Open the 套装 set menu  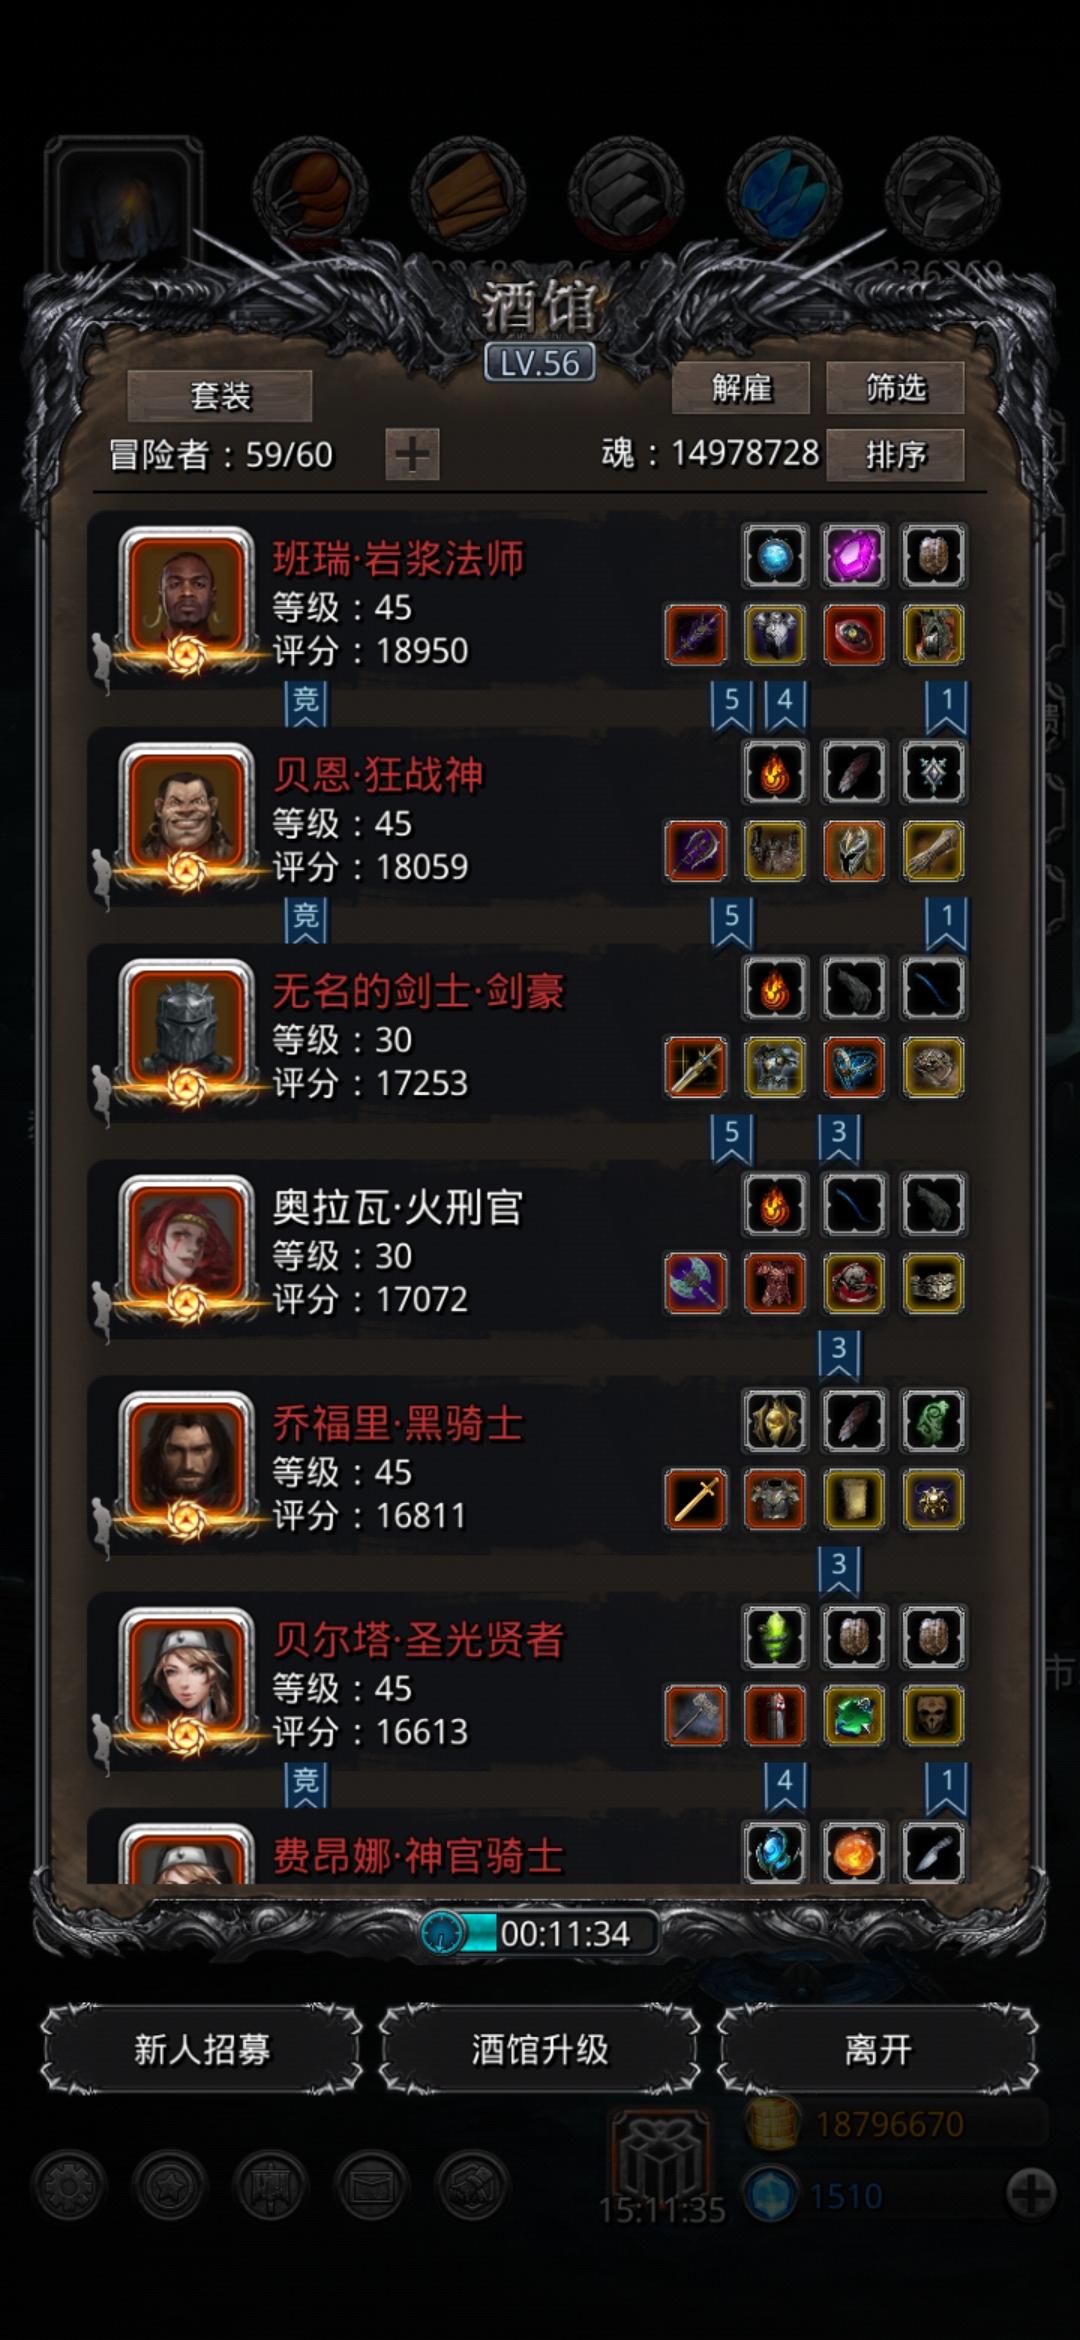[x=220, y=396]
